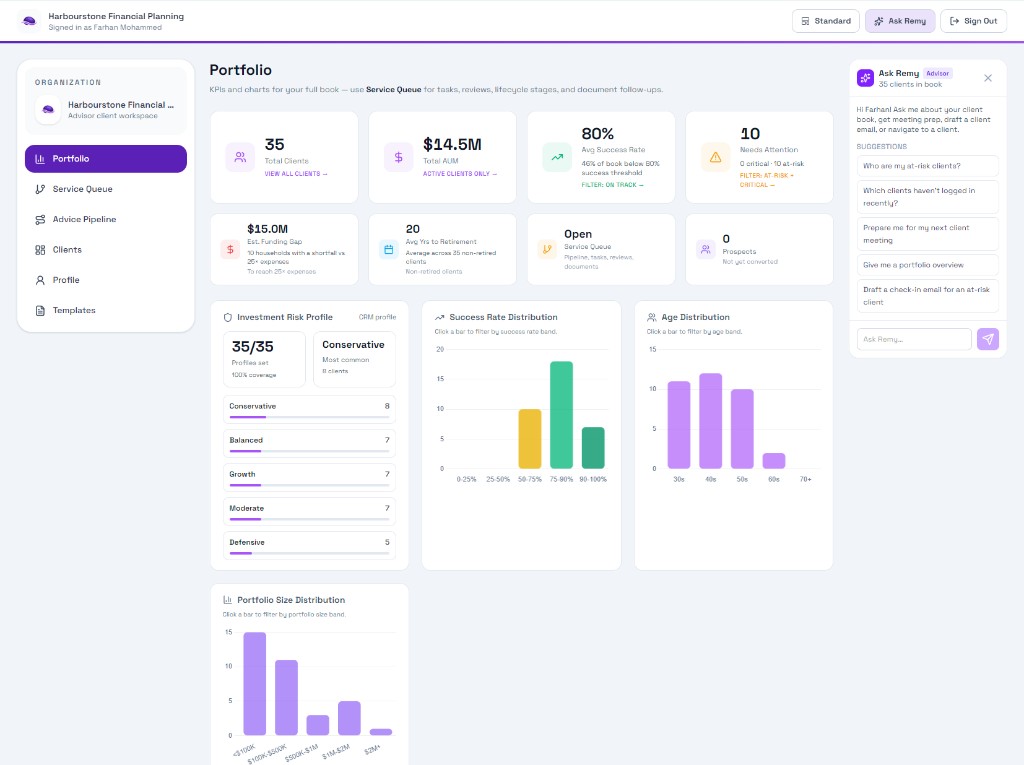Click the Needs Attention warning triangle icon
Viewport: 1024px width, 765px height.
715,157
